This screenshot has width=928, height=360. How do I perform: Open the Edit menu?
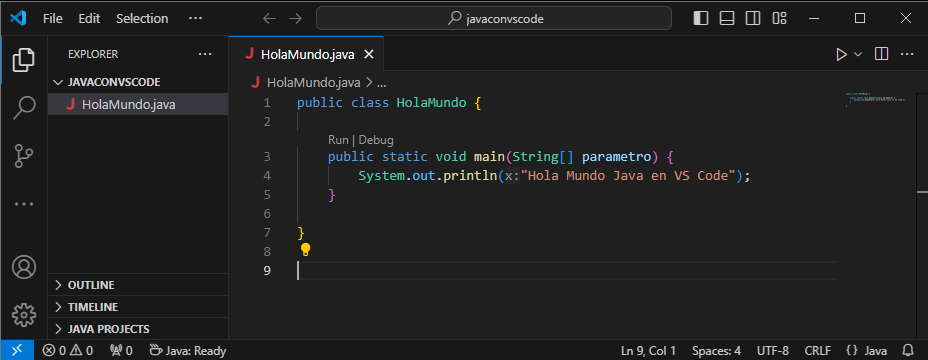point(89,18)
